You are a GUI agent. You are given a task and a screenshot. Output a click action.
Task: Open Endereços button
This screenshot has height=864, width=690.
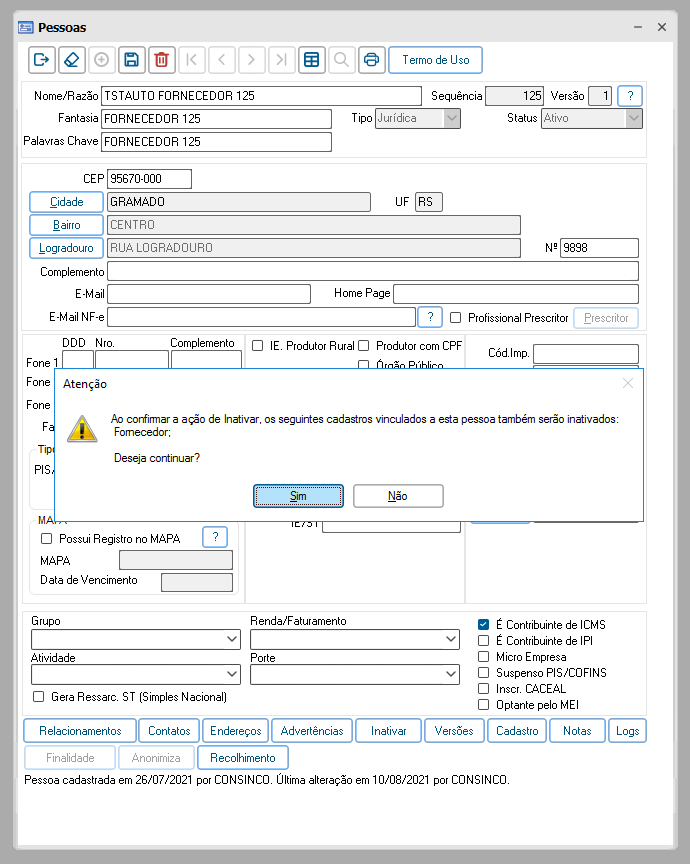pos(235,731)
